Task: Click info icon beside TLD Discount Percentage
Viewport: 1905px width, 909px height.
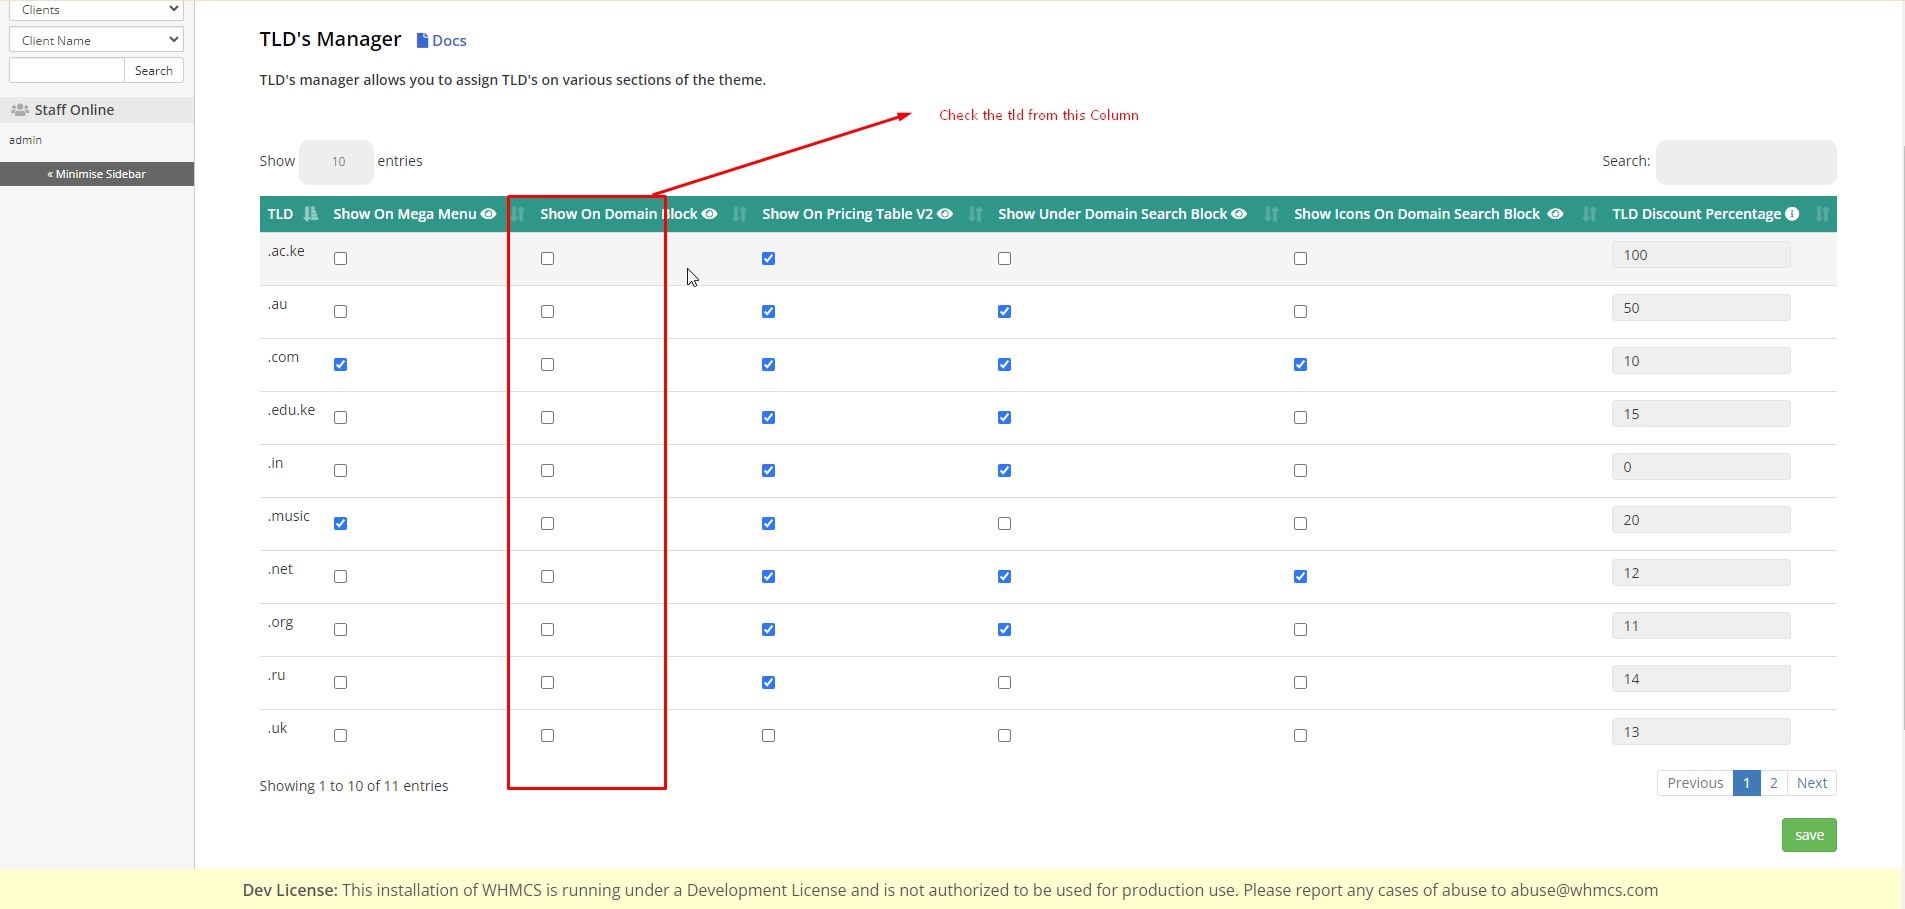Action: tap(1792, 214)
